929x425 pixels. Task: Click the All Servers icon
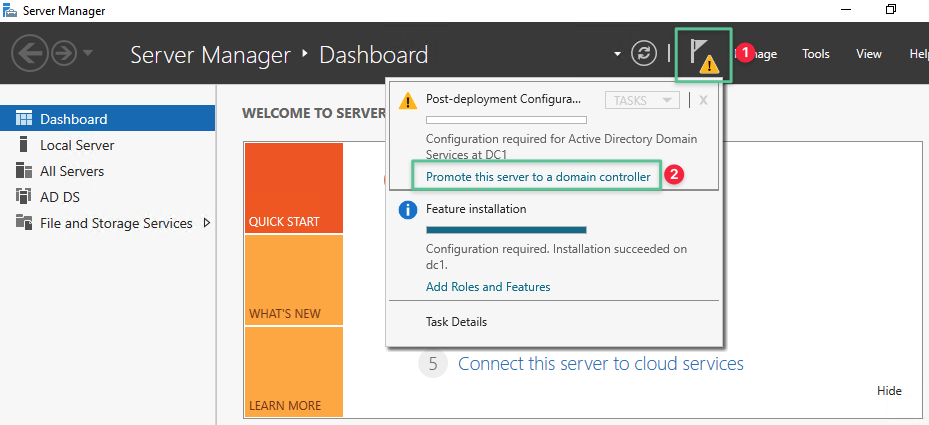coord(24,171)
